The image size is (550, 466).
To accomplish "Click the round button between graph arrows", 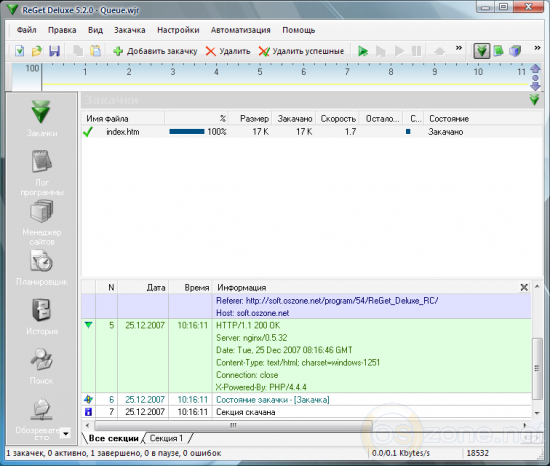I will pyautogui.click(x=535, y=77).
